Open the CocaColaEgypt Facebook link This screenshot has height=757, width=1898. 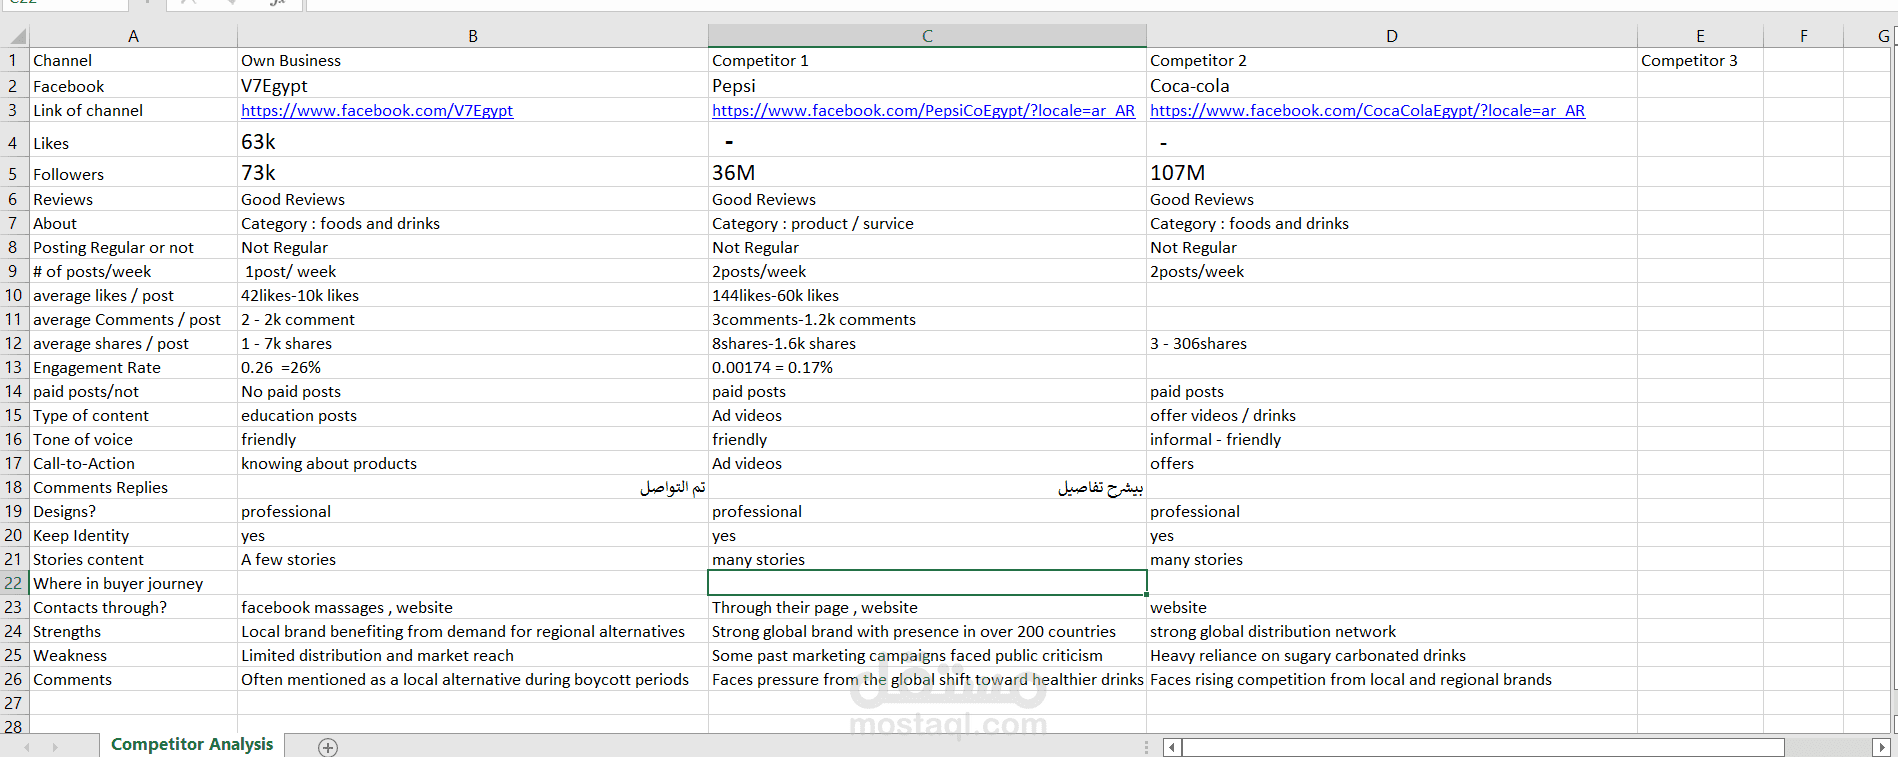coord(1367,111)
